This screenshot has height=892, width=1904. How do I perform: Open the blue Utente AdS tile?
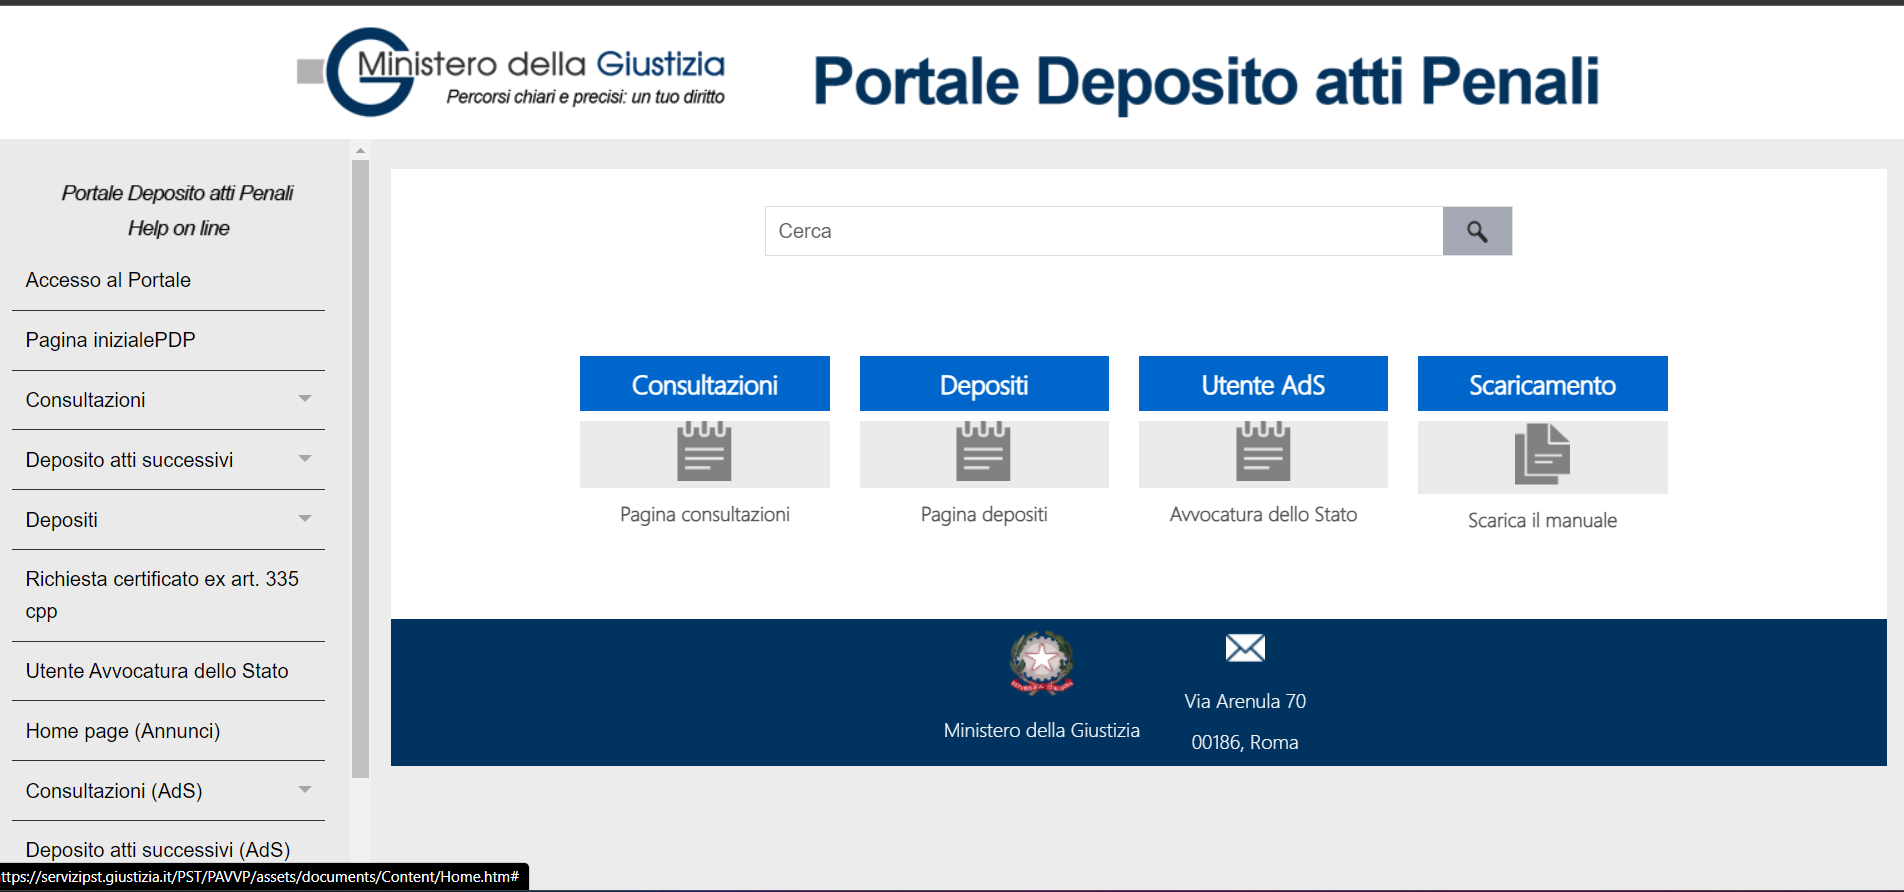(x=1263, y=384)
